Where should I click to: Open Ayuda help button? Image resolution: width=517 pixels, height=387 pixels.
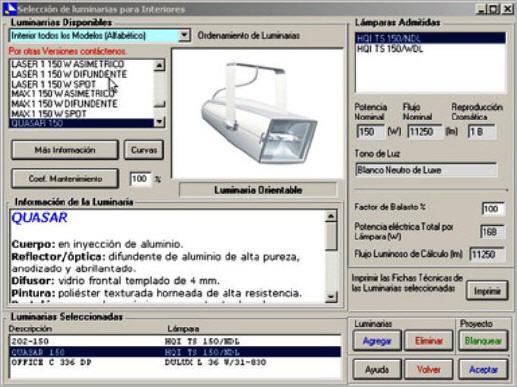377,369
